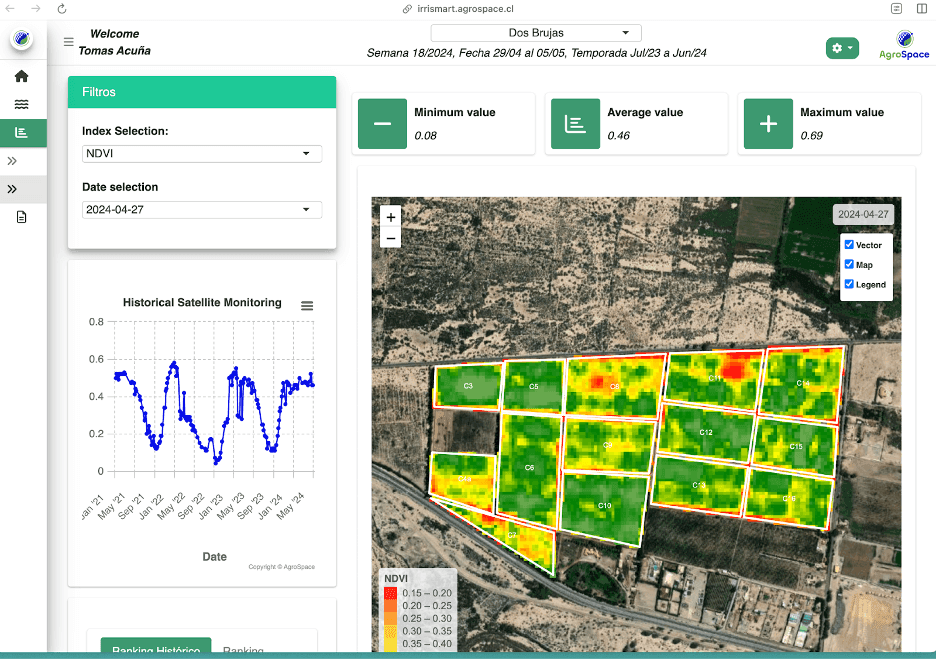Open the green settings gear button
The image size is (936, 660).
pyautogui.click(x=842, y=48)
